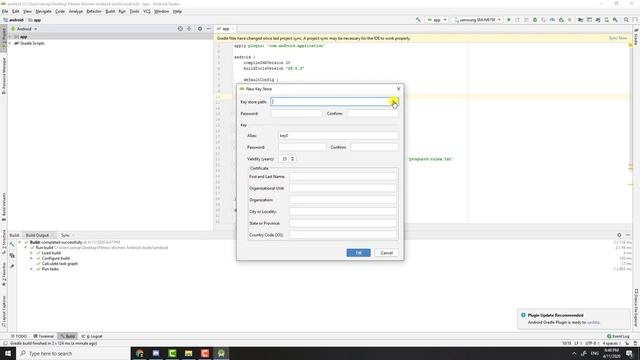Click the Windows Start button
The height and width of the screenshot is (360, 640).
[8, 353]
